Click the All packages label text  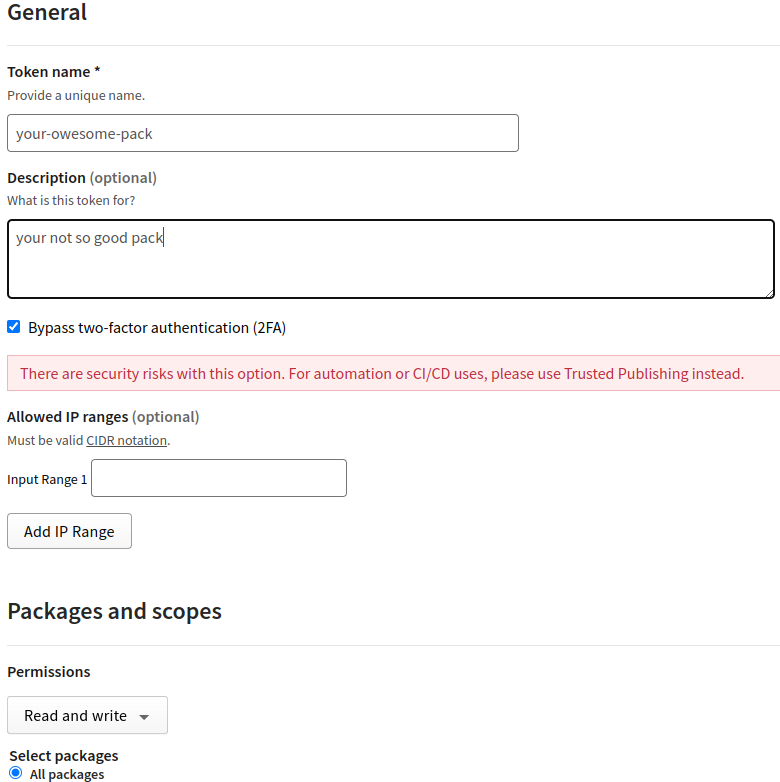67,774
